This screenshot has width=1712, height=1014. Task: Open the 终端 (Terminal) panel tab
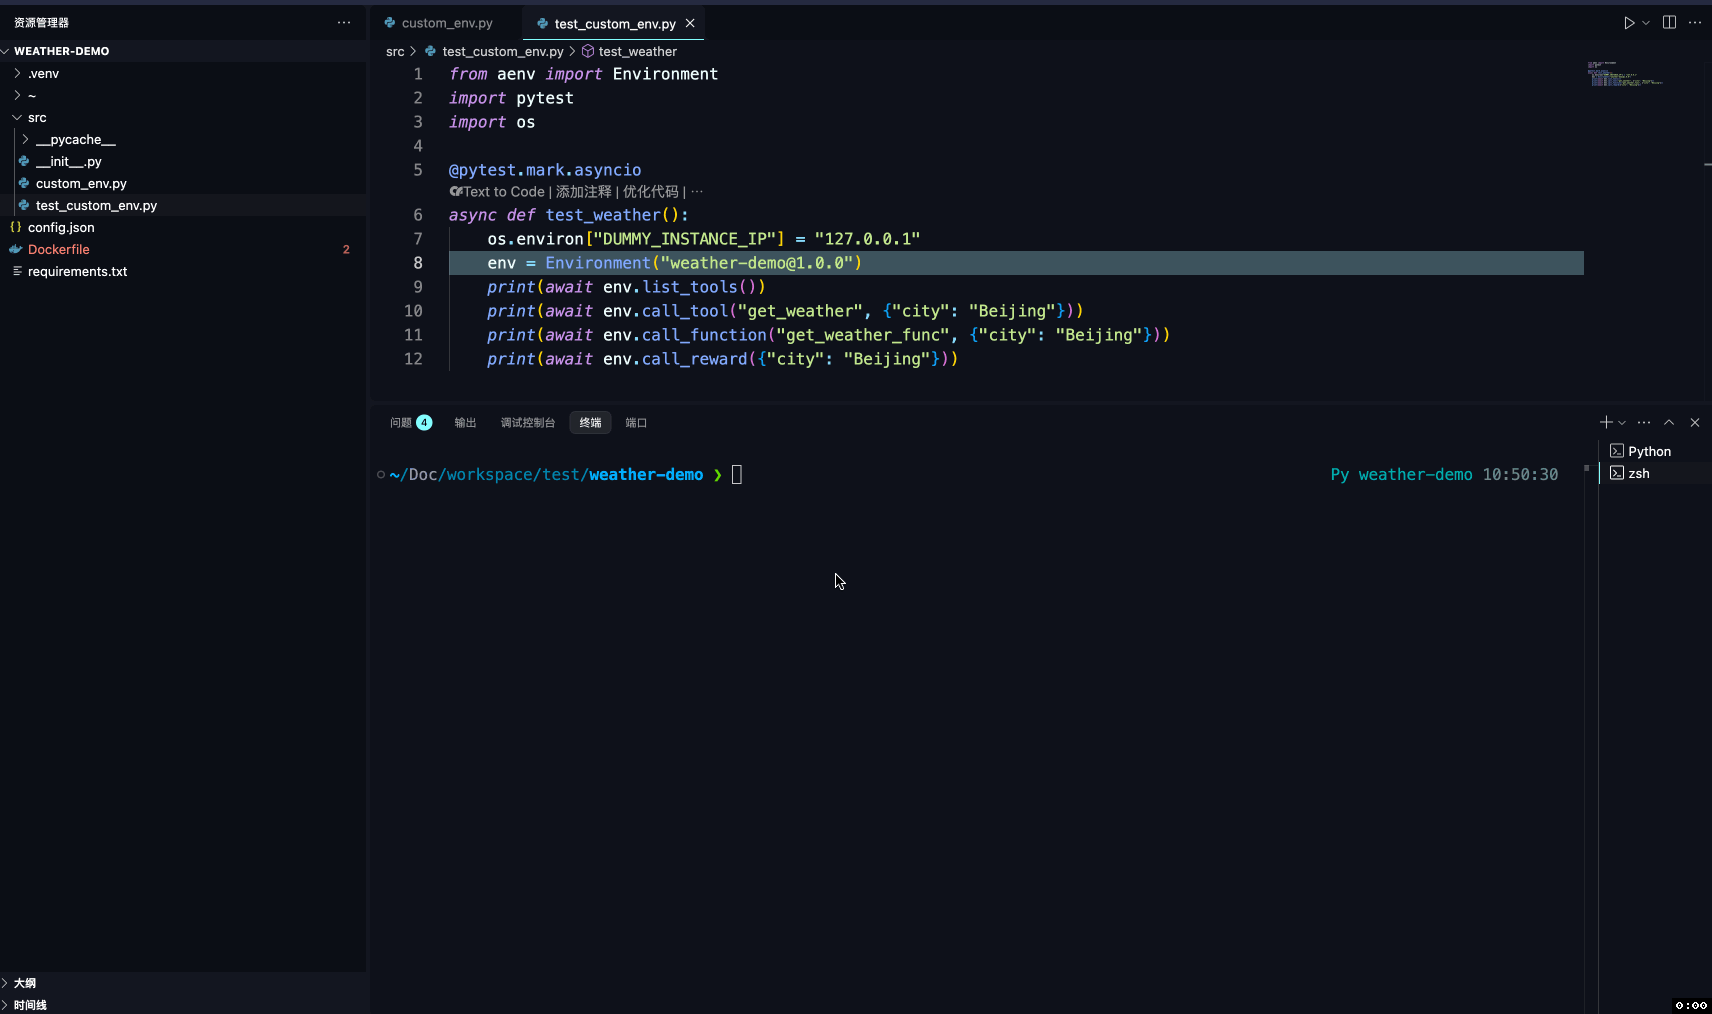(590, 422)
